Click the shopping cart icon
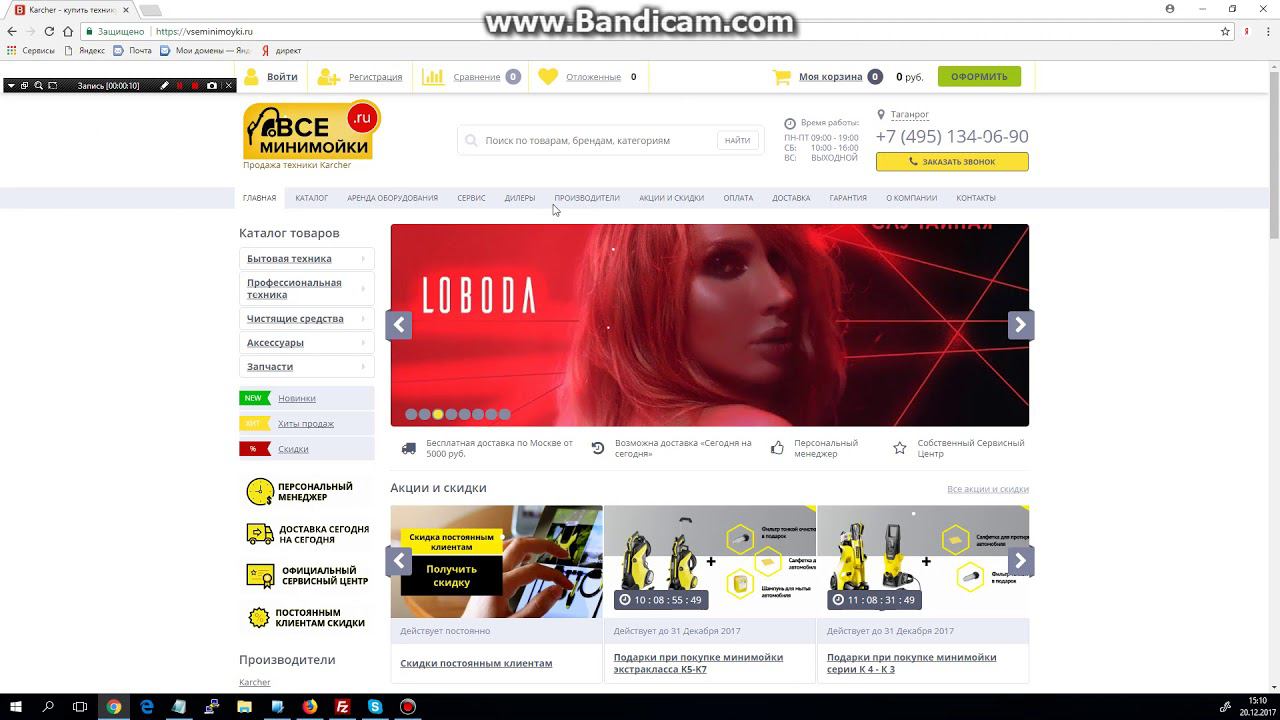The height and width of the screenshot is (720, 1280). pos(782,77)
